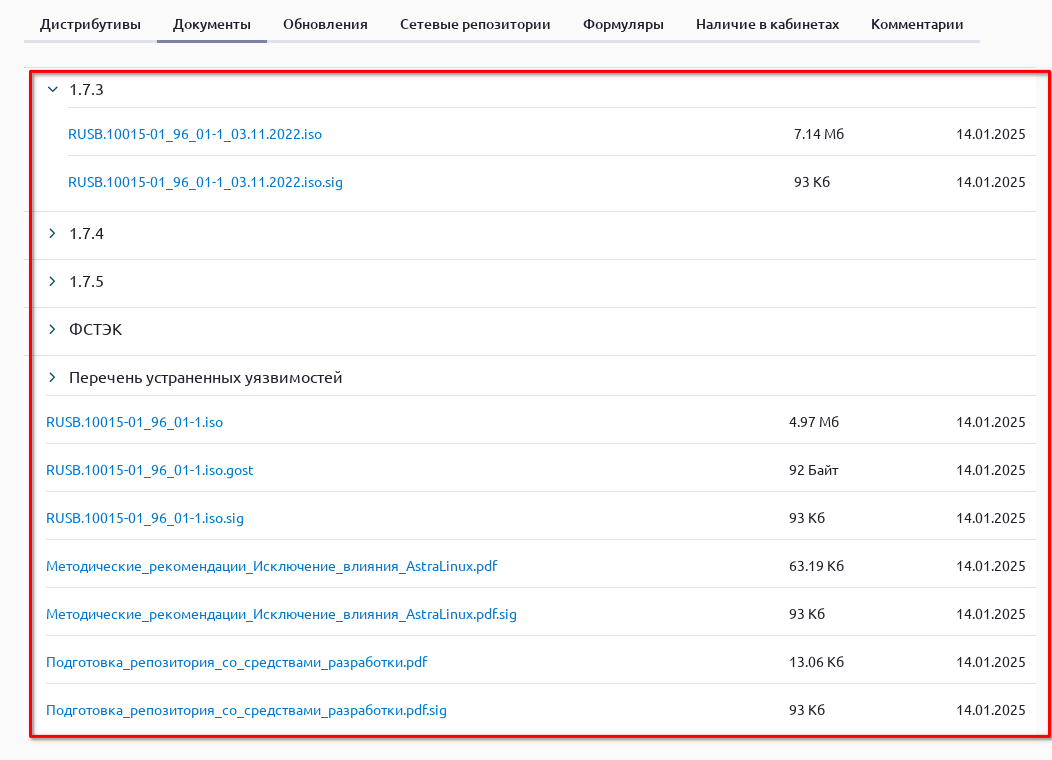Download RUSB.10015-01_96_01-1_03.11.2022.iso file
Image resolution: width=1052 pixels, height=760 pixels.
click(195, 134)
